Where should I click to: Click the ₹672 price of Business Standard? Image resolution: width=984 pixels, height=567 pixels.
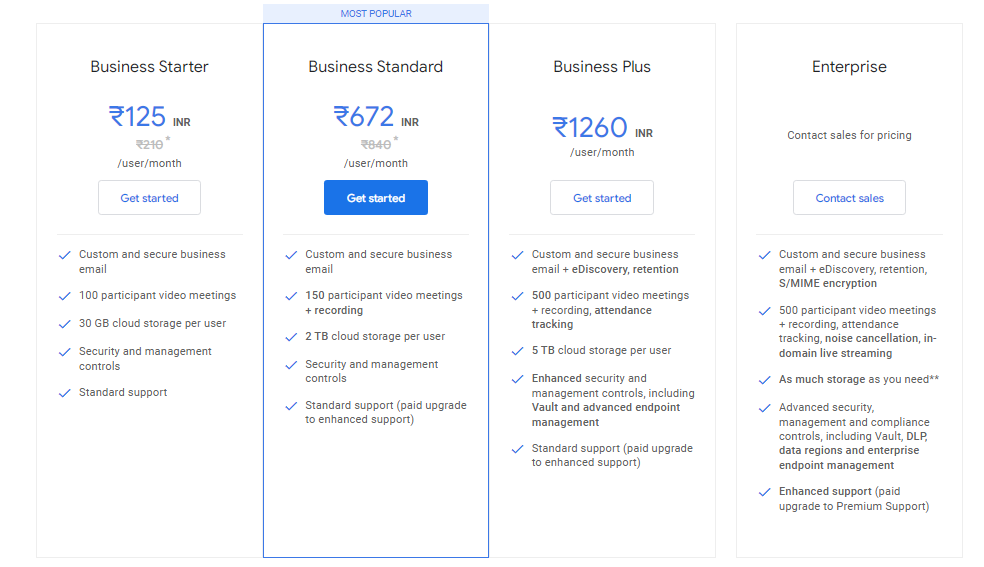tap(364, 117)
